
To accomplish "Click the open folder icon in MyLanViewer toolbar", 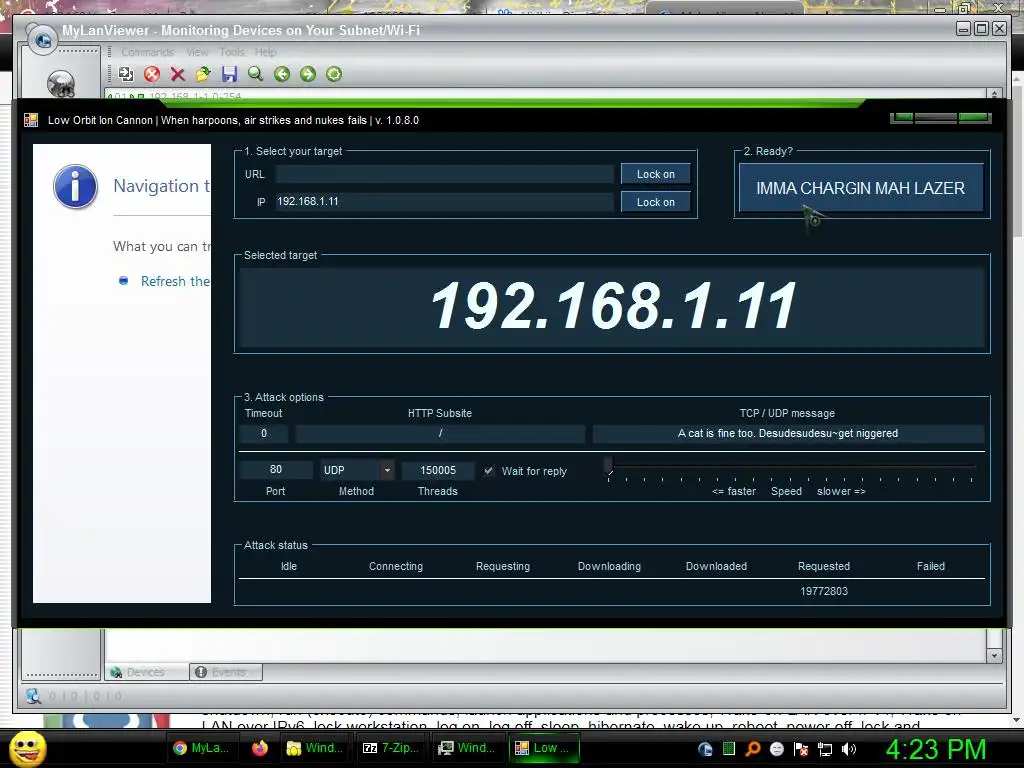I will (203, 74).
